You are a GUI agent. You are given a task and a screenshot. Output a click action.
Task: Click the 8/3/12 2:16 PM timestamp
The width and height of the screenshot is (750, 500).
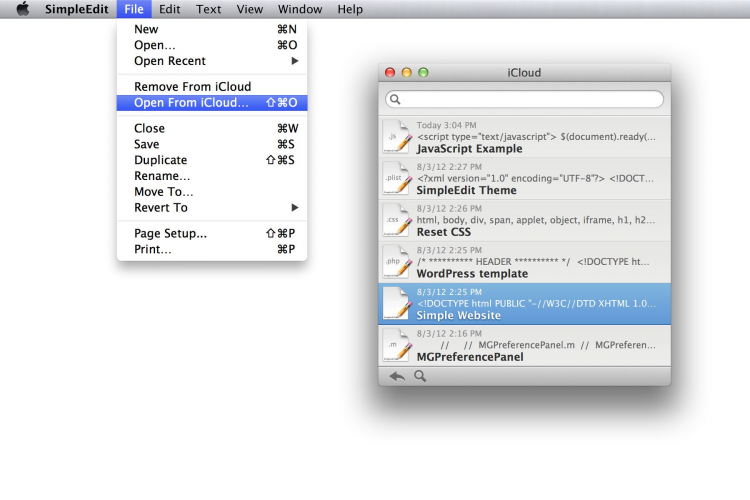point(449,333)
